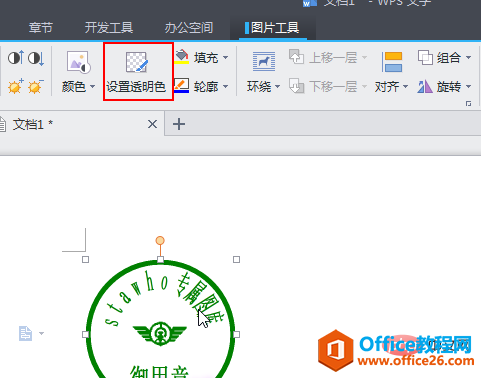Click the right-middle image resize handle

coord(236,334)
